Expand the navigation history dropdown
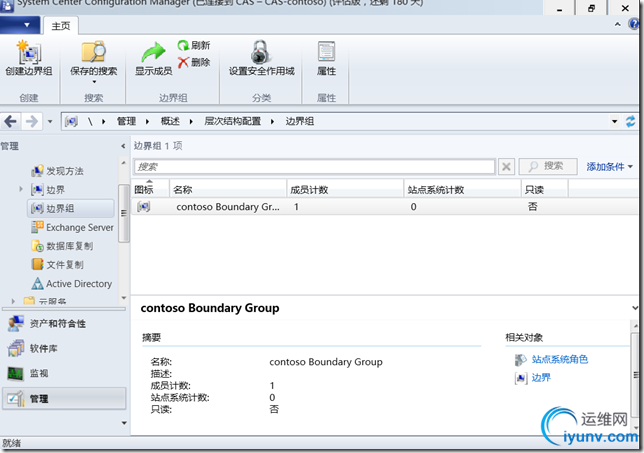The height and width of the screenshot is (453, 644). pos(50,122)
